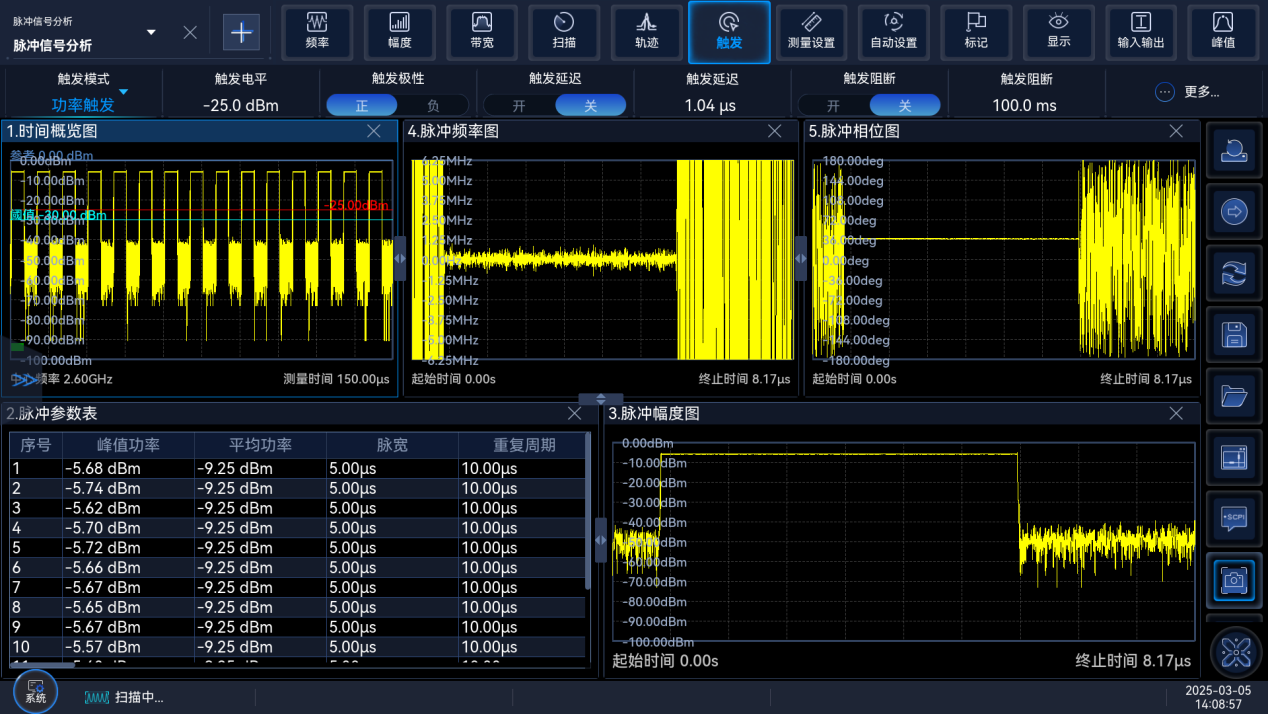
Task: Click the open folder icon in sidebar
Action: [x=1234, y=397]
